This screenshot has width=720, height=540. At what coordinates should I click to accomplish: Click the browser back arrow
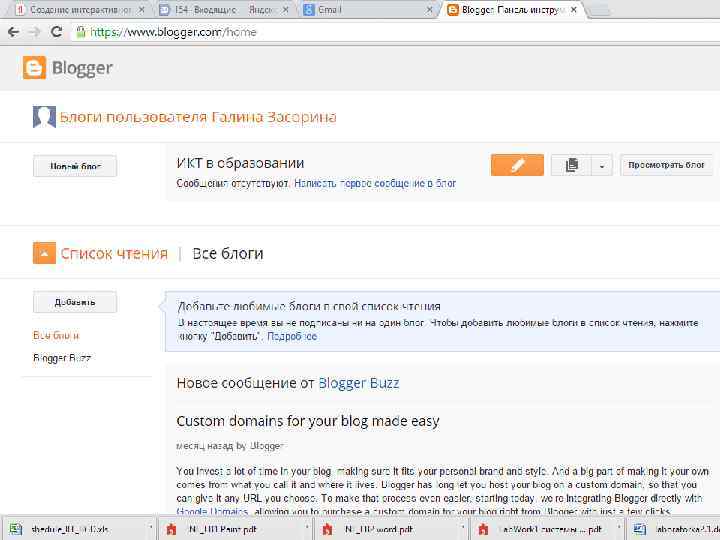[x=13, y=32]
